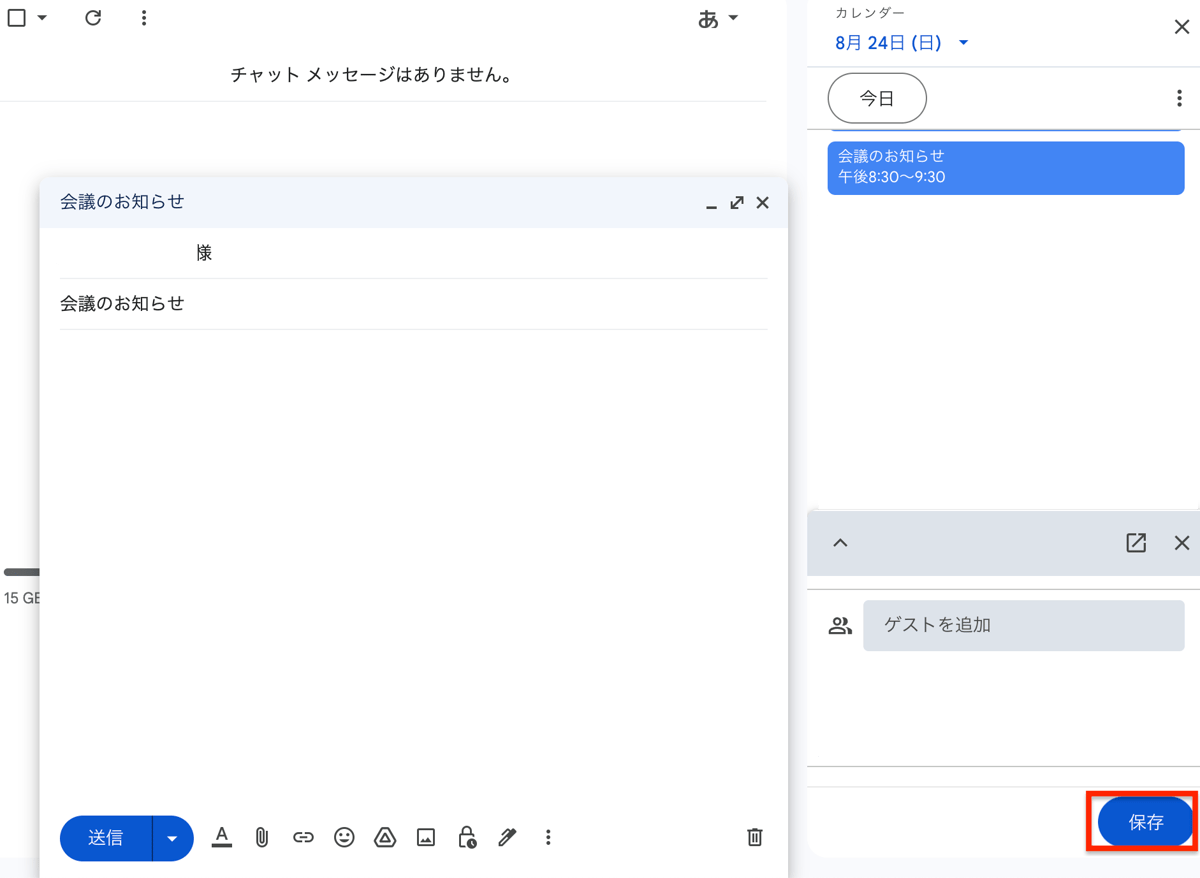The image size is (1200, 878).
Task: Toggle confidential mode lock icon
Action: click(x=467, y=837)
